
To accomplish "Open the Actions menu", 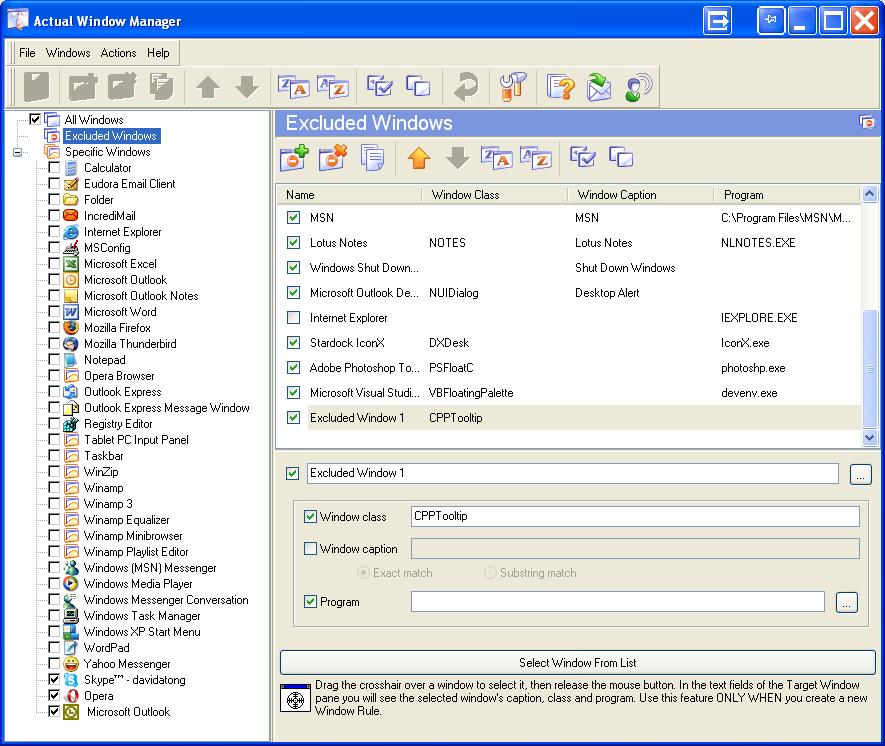I will point(118,53).
